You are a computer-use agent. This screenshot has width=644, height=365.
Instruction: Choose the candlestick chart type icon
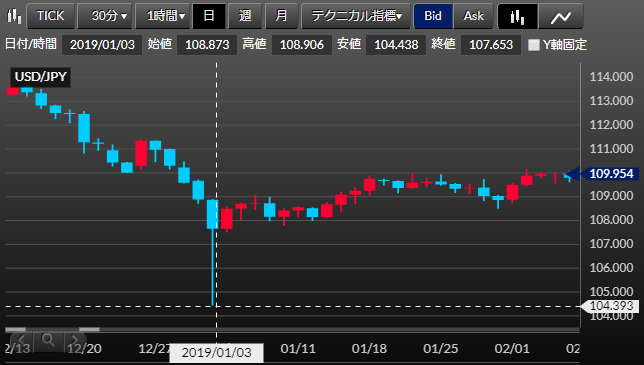[517, 16]
